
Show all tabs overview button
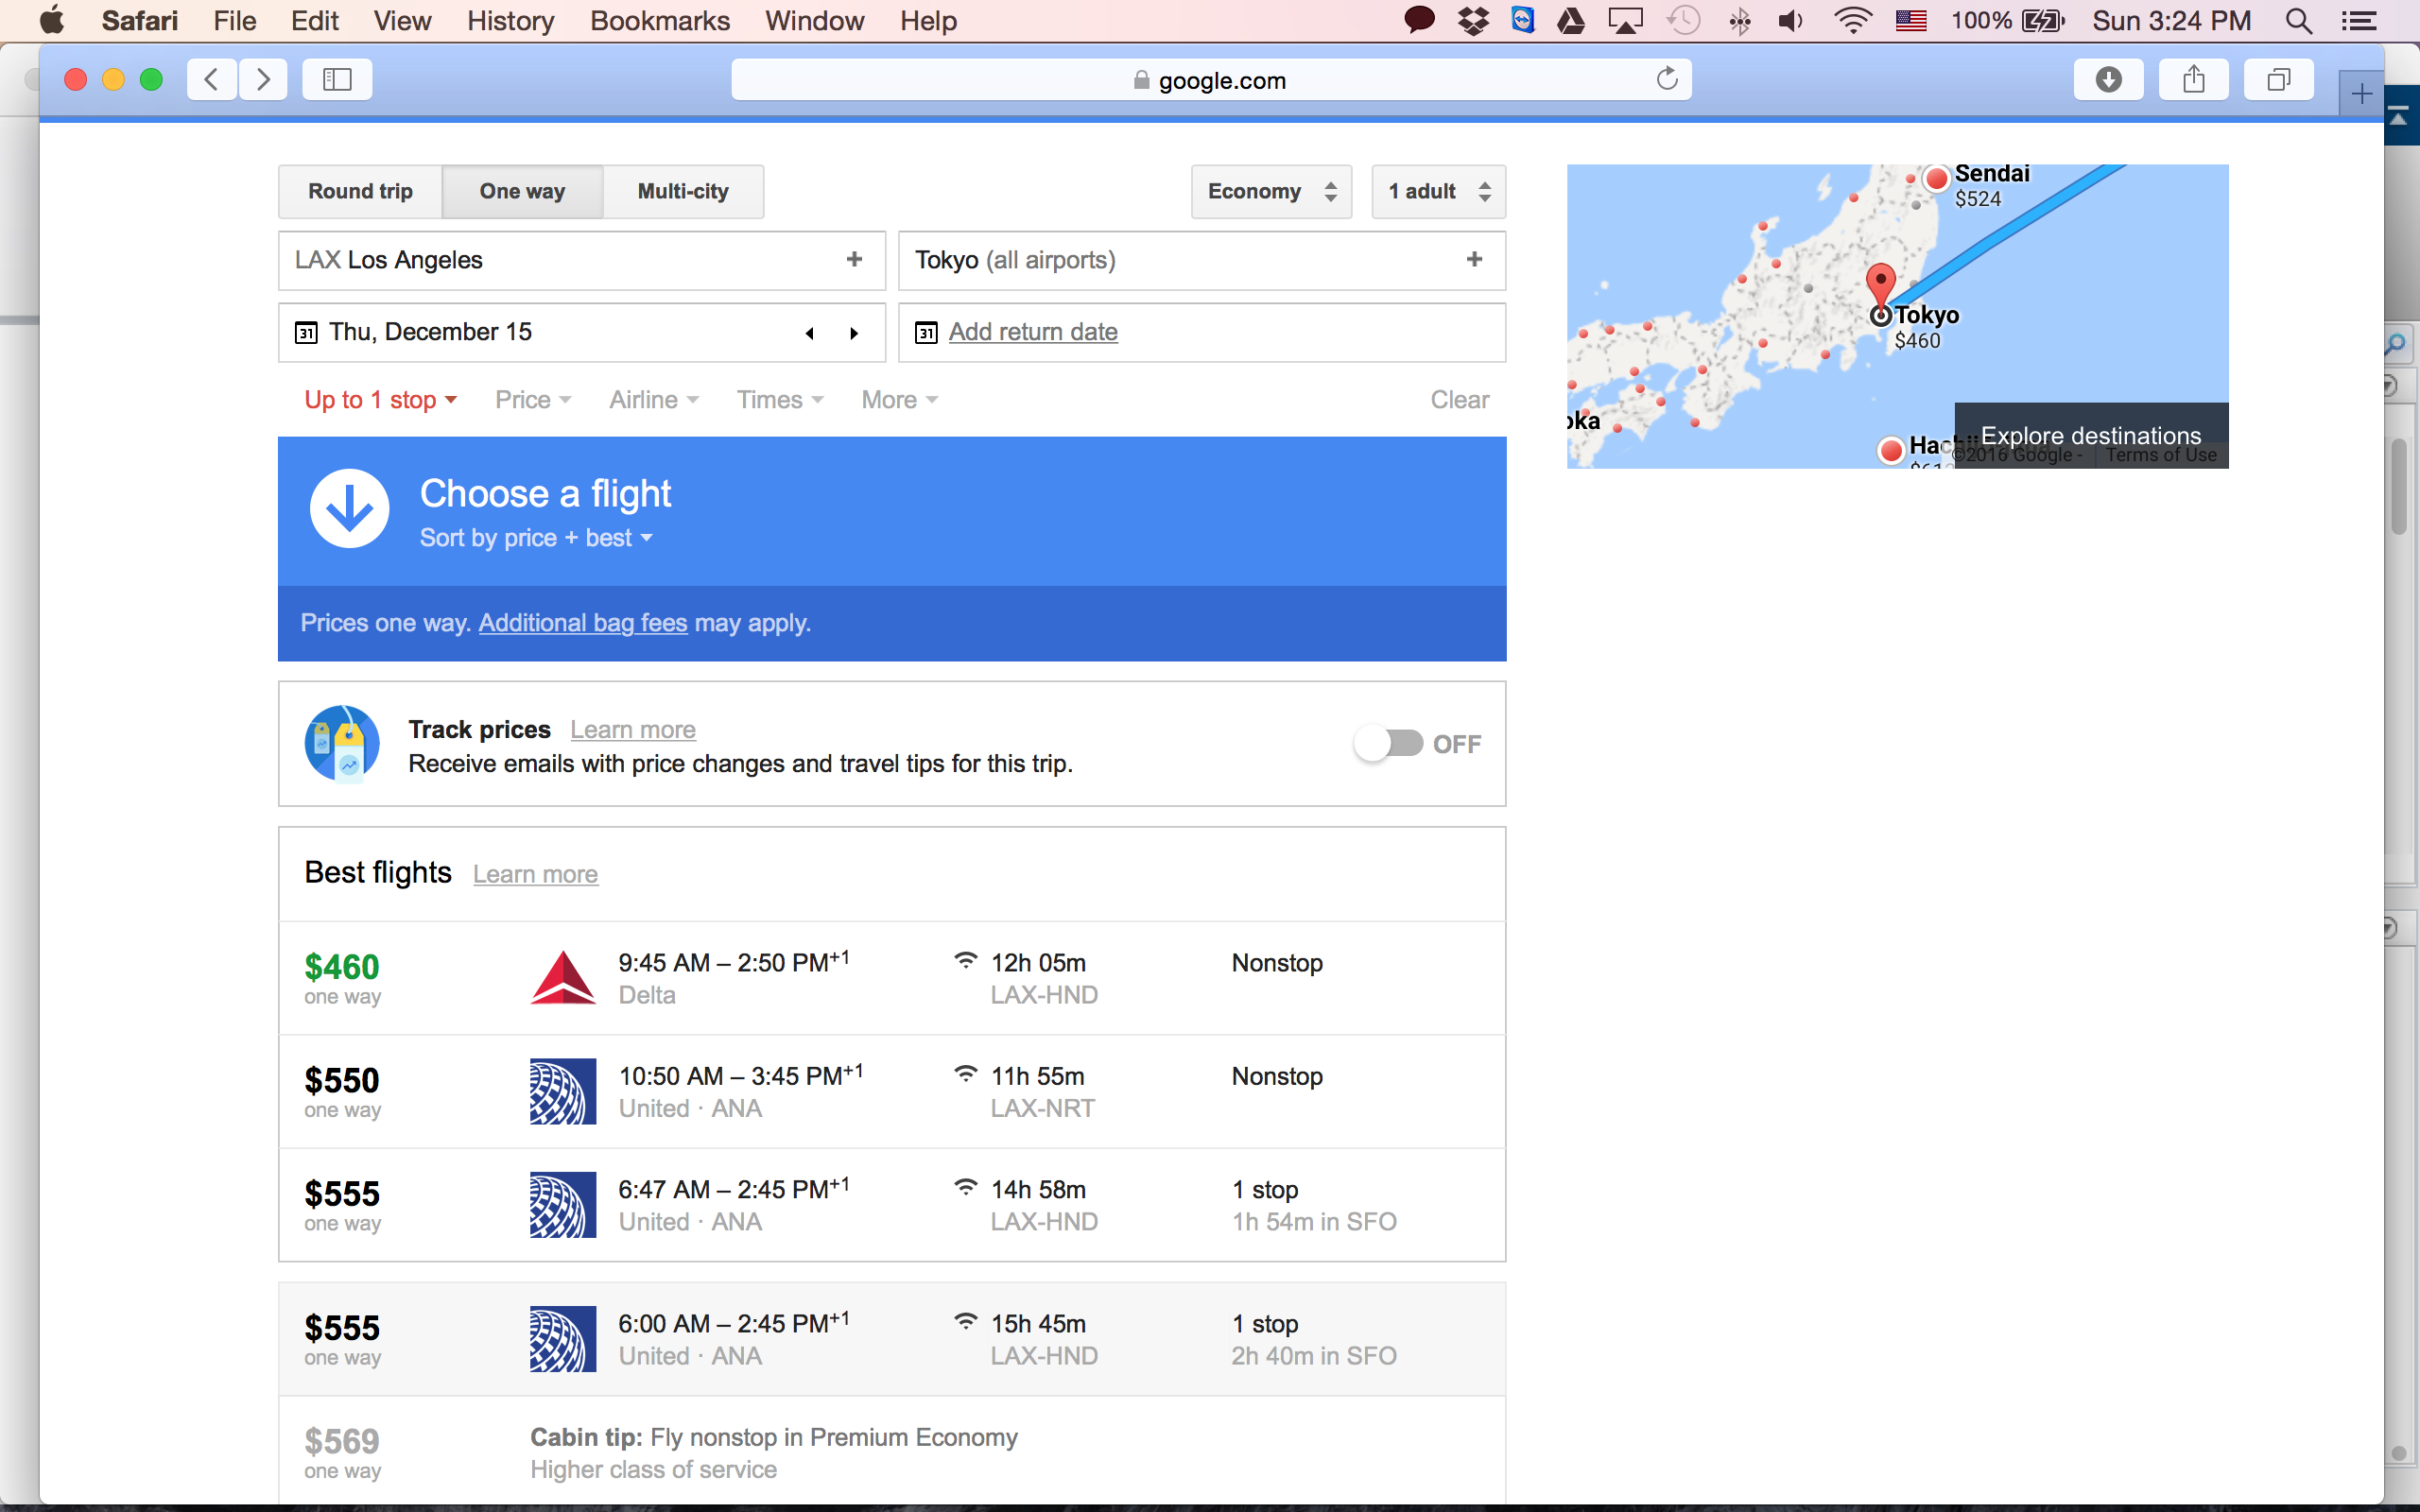(x=2278, y=79)
